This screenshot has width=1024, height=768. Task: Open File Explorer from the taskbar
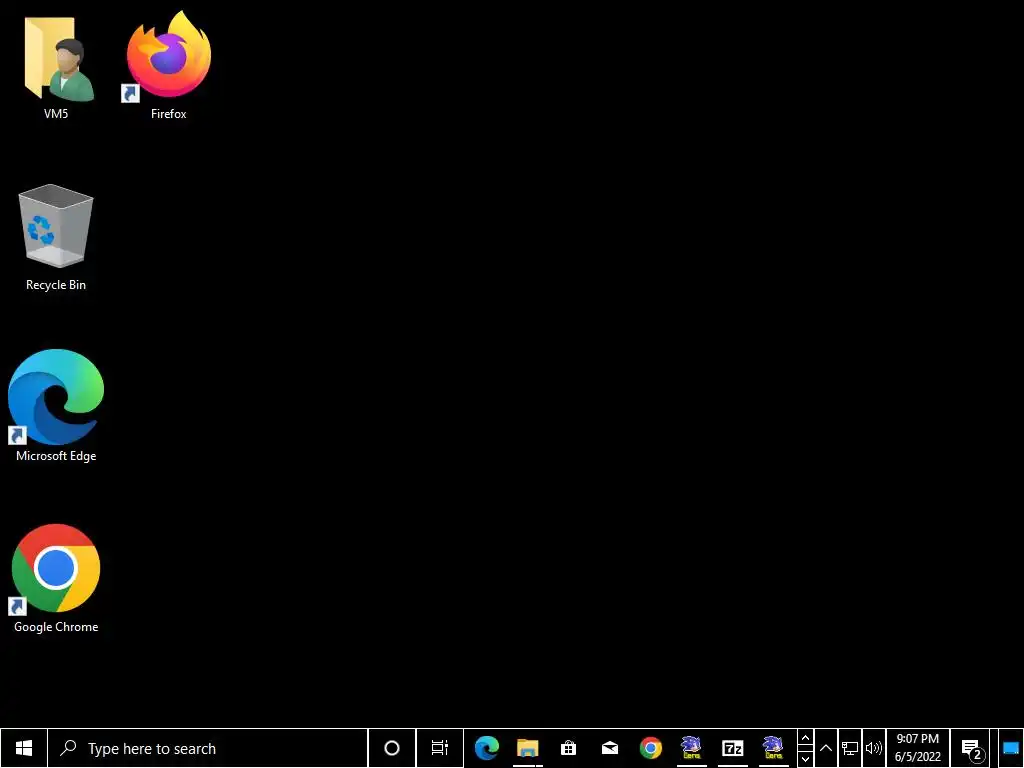pos(528,748)
